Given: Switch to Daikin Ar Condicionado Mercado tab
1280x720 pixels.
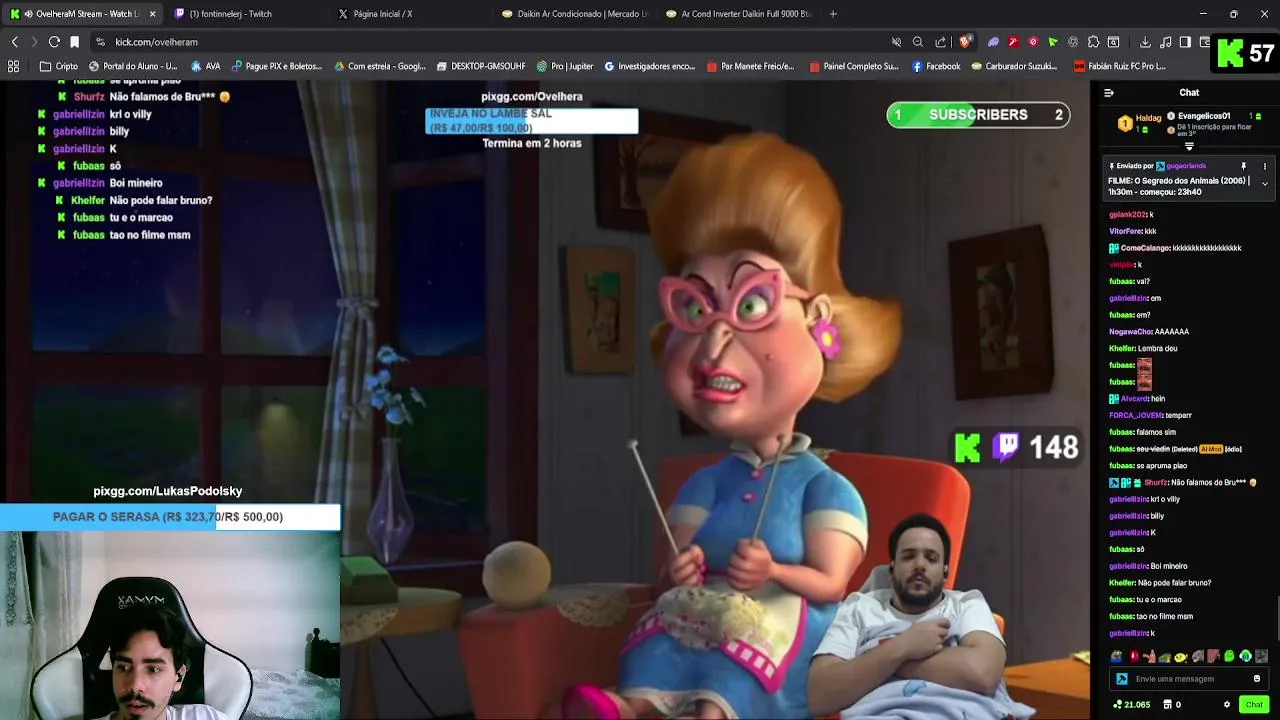Looking at the screenshot, I should [576, 14].
